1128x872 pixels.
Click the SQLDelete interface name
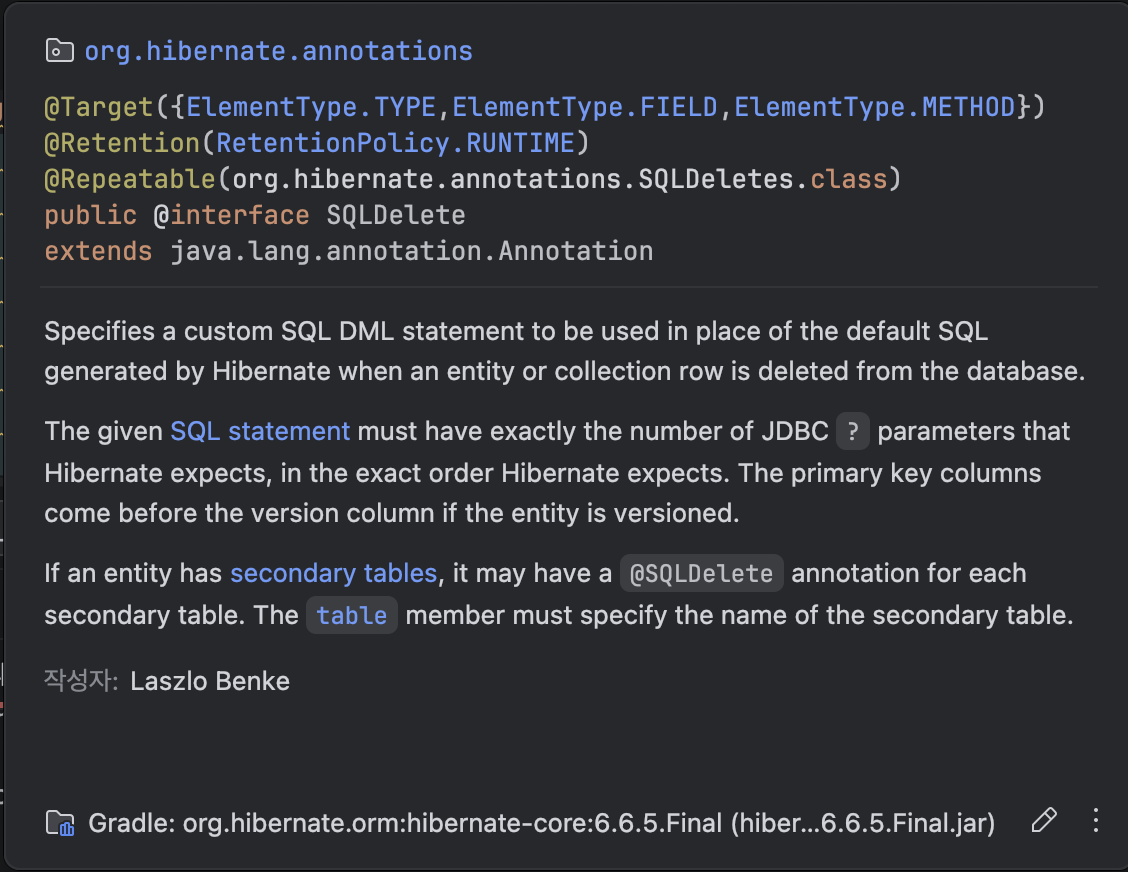396,215
